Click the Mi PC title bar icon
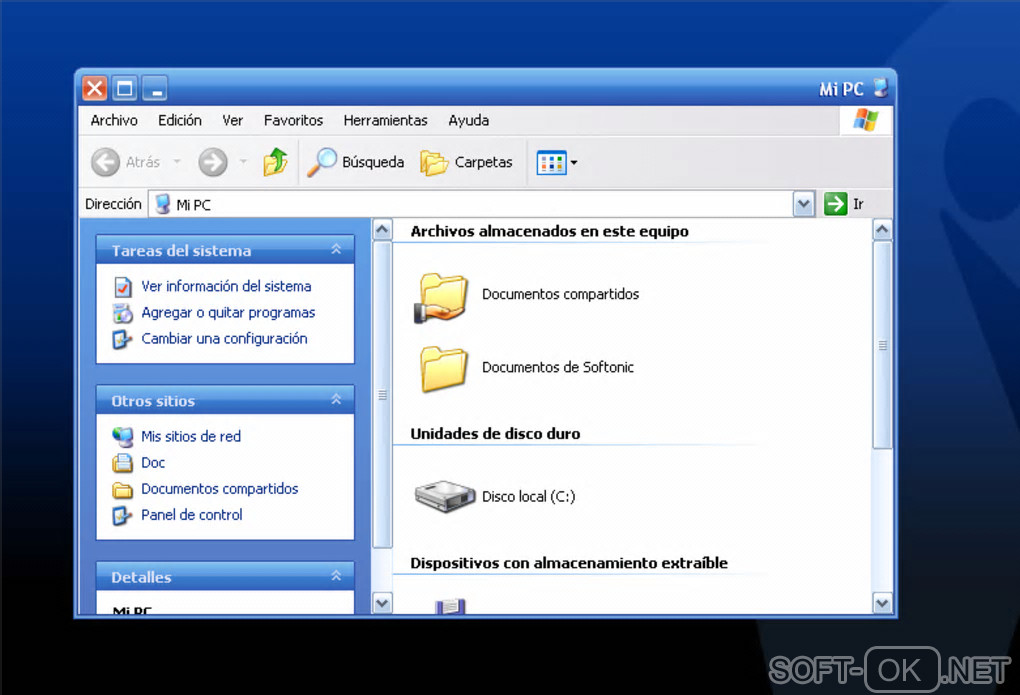 point(880,88)
